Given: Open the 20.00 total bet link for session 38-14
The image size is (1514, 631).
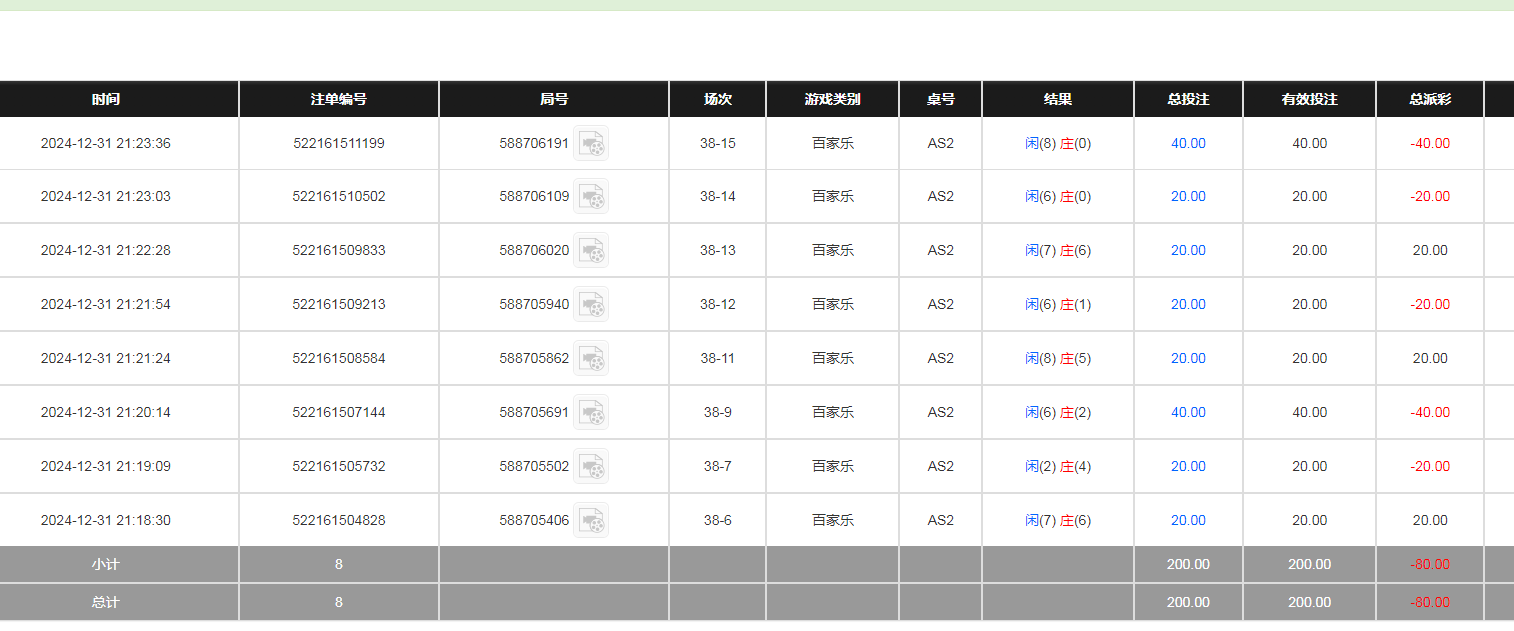Looking at the screenshot, I should tap(1188, 197).
